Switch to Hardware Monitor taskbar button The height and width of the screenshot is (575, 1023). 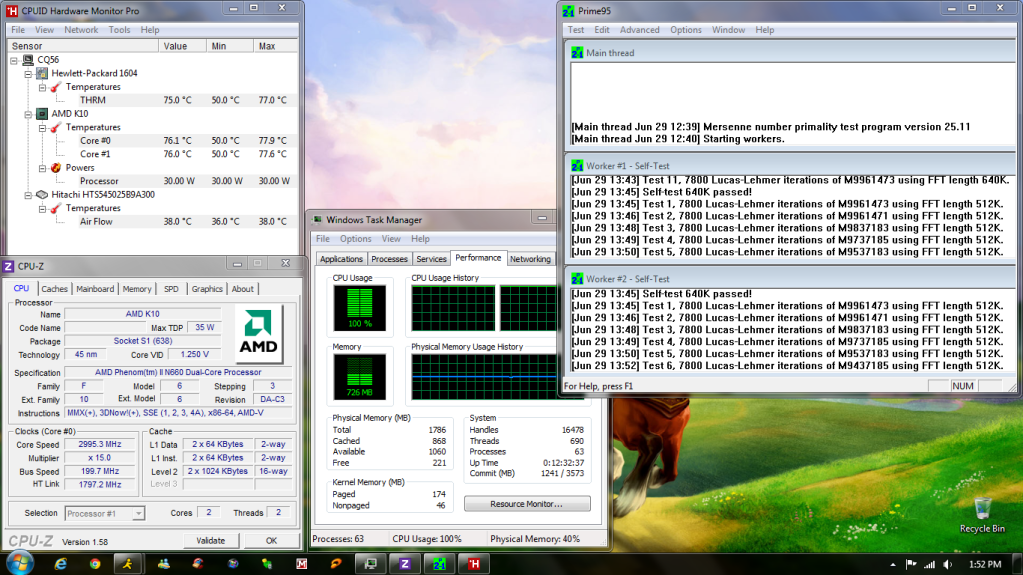tap(474, 564)
